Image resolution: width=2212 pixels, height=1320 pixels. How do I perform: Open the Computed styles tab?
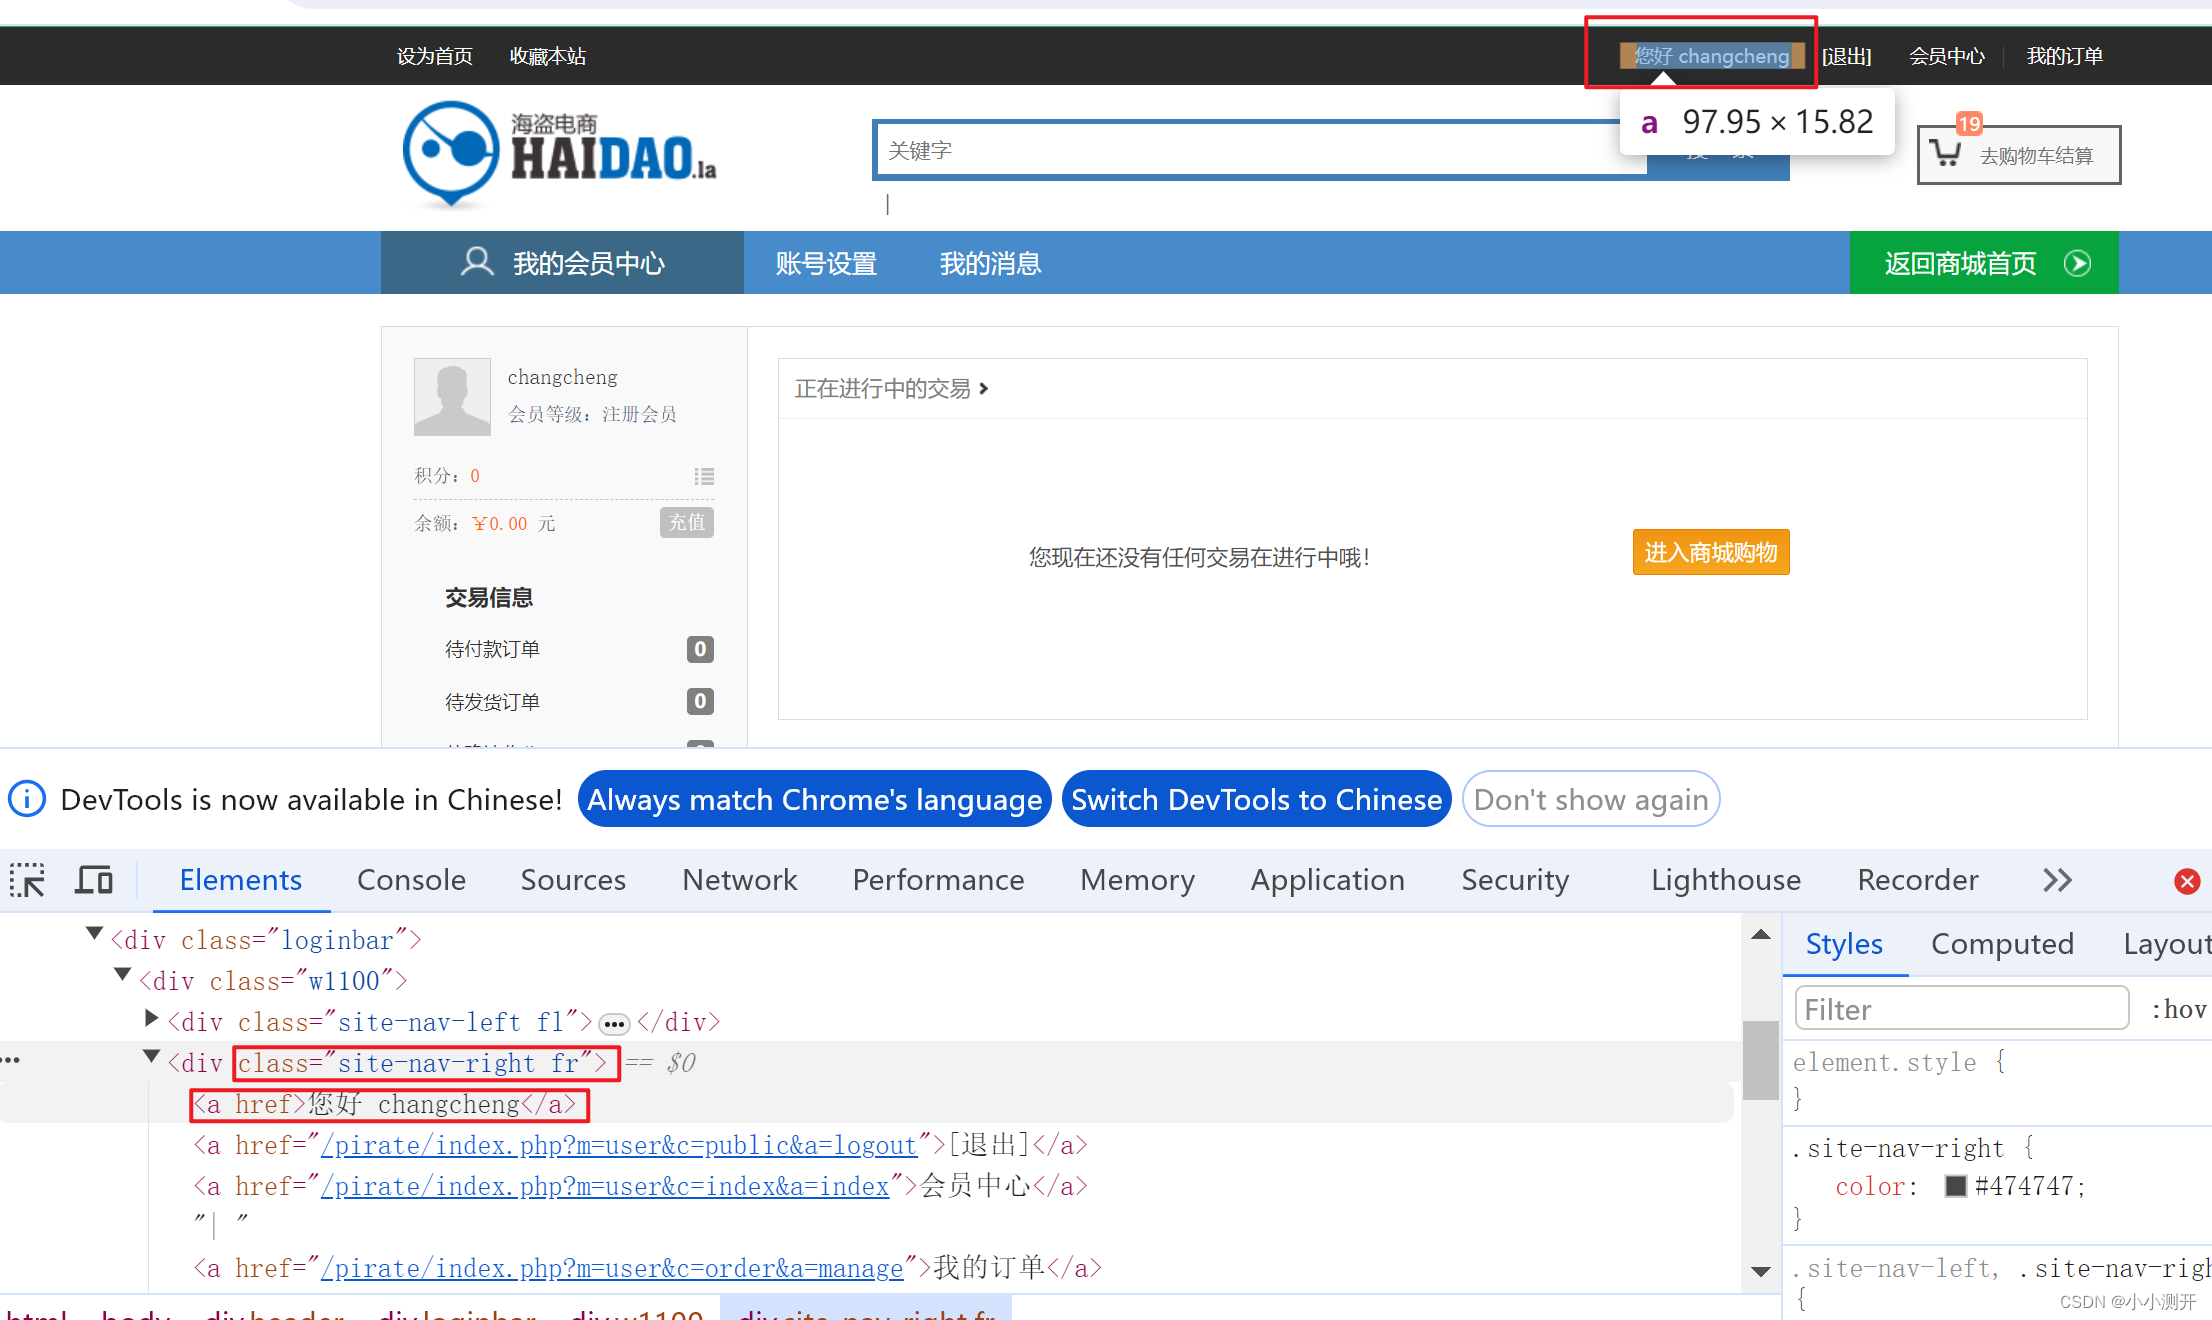coord(2003,943)
